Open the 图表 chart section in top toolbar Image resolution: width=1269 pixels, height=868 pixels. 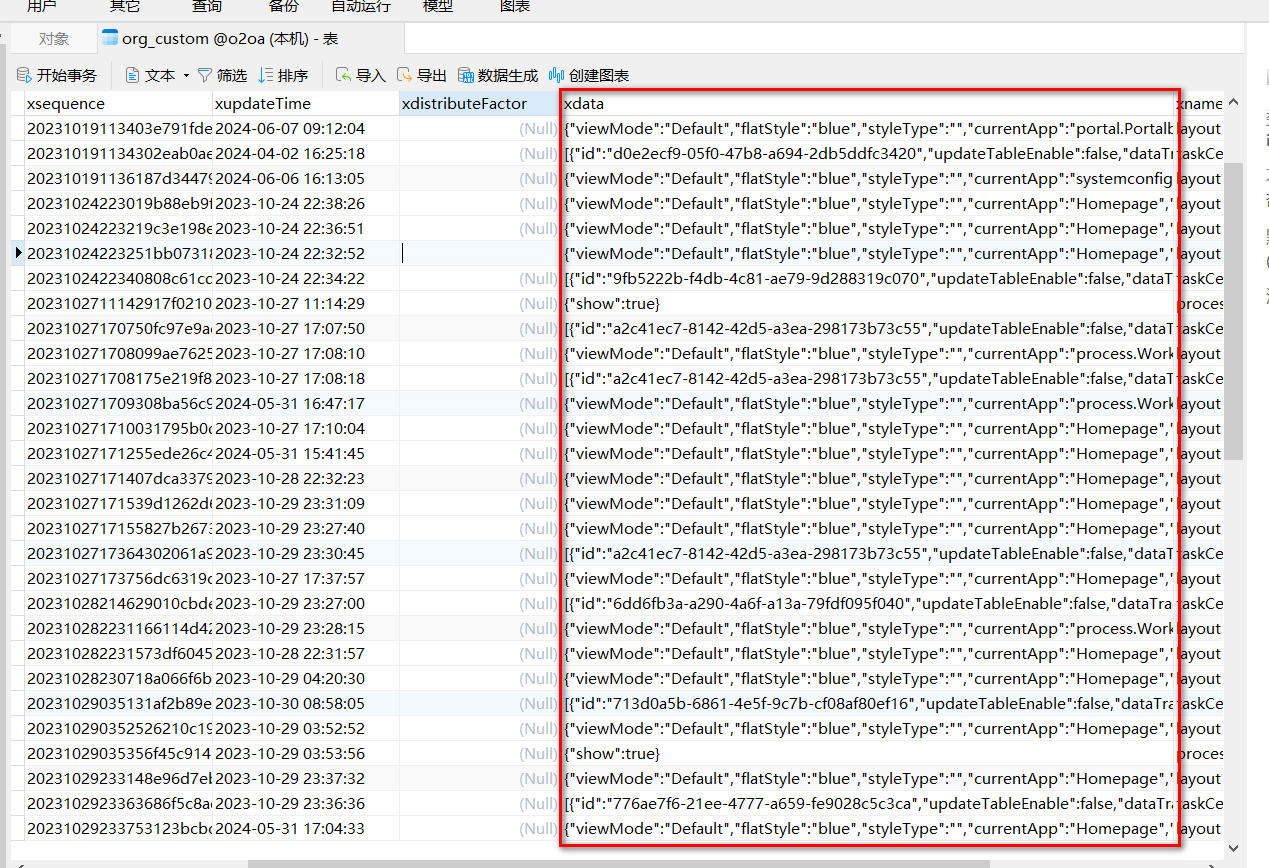515,6
